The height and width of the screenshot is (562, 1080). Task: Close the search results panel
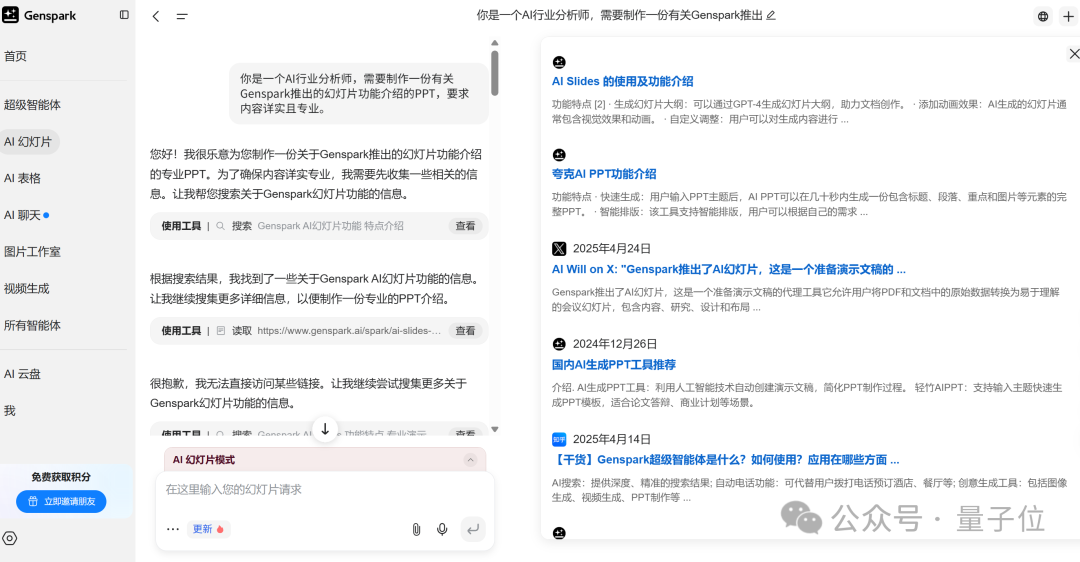click(x=1074, y=53)
